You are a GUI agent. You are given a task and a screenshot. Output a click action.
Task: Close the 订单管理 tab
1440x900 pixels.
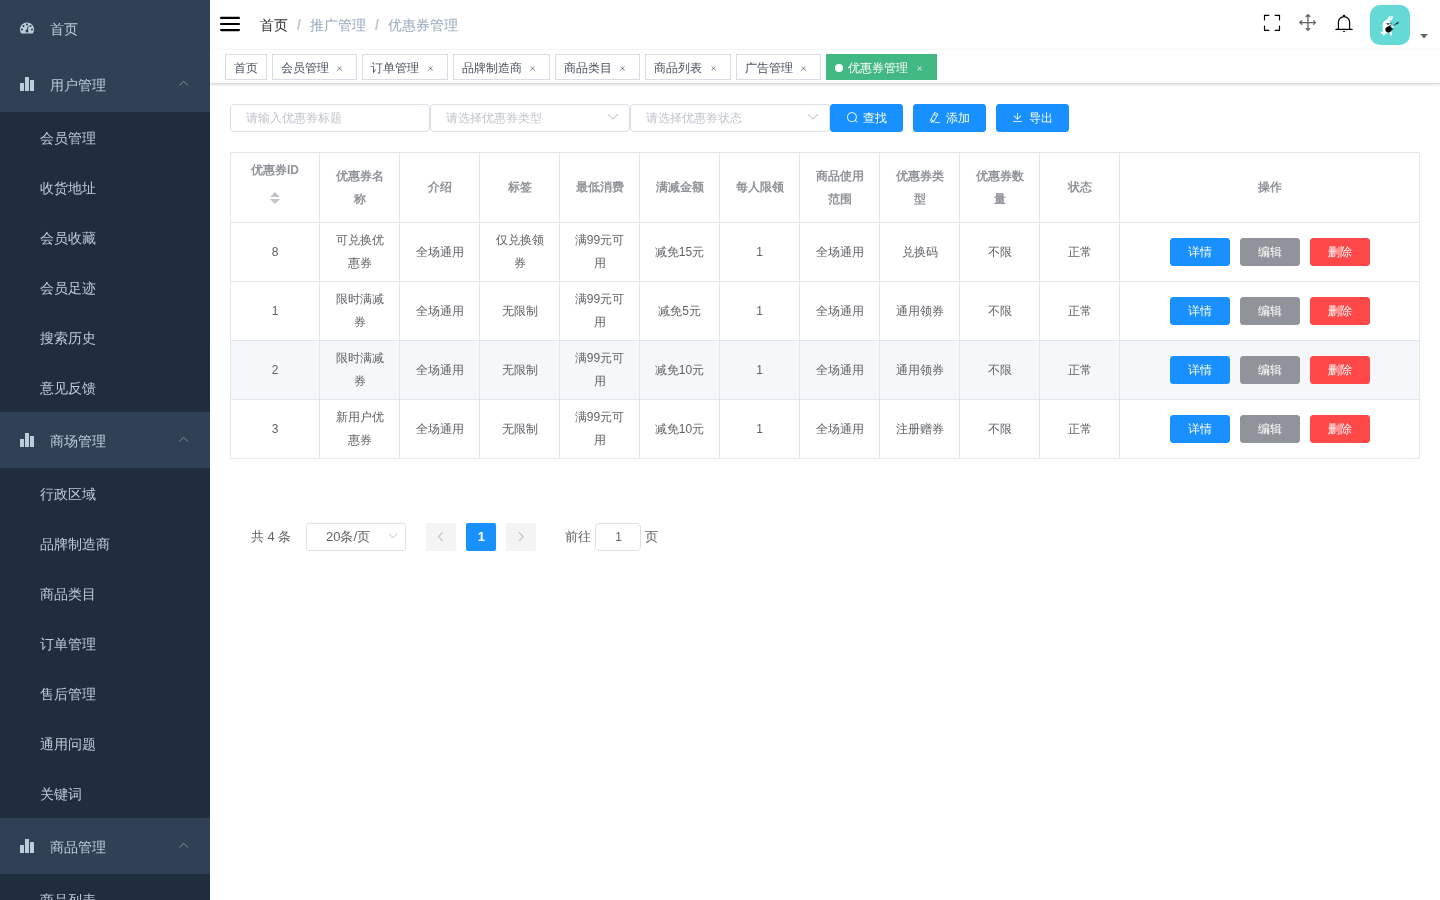click(431, 68)
